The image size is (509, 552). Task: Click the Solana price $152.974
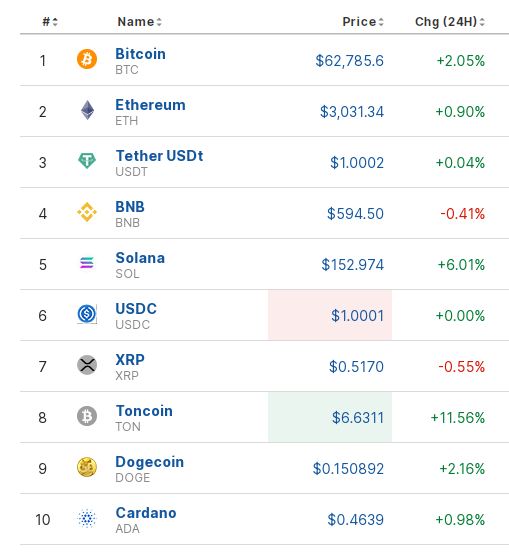click(352, 264)
